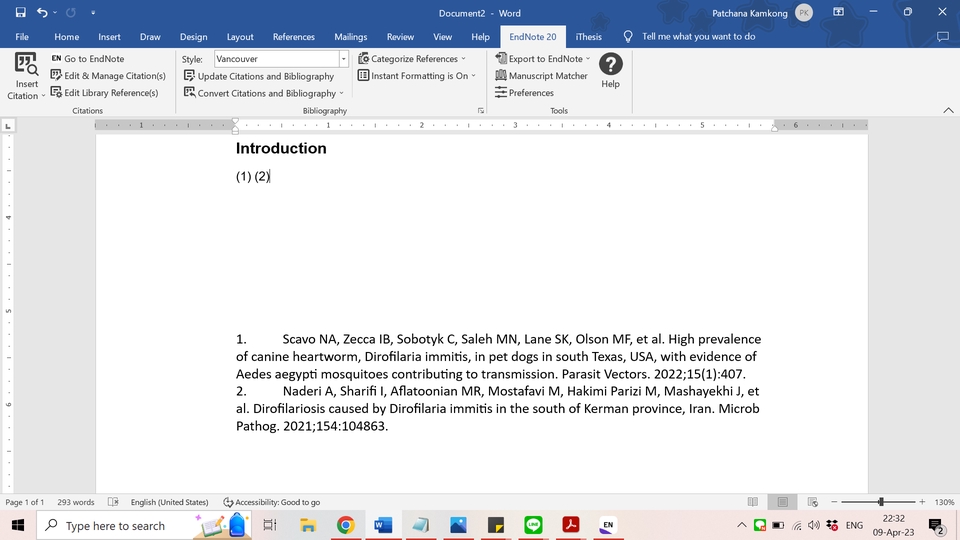Click the tab selector on the ruler
Image resolution: width=960 pixels, height=540 pixels.
8,126
